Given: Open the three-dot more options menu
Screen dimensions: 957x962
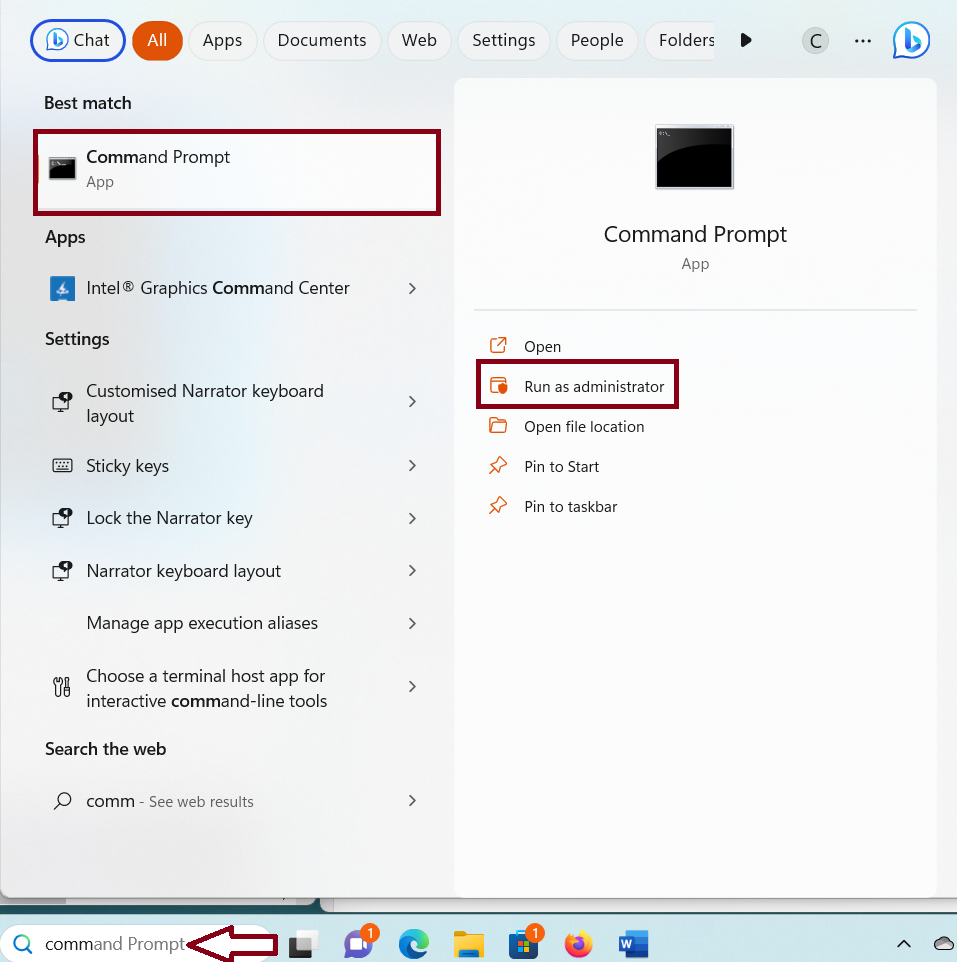Looking at the screenshot, I should click(863, 41).
